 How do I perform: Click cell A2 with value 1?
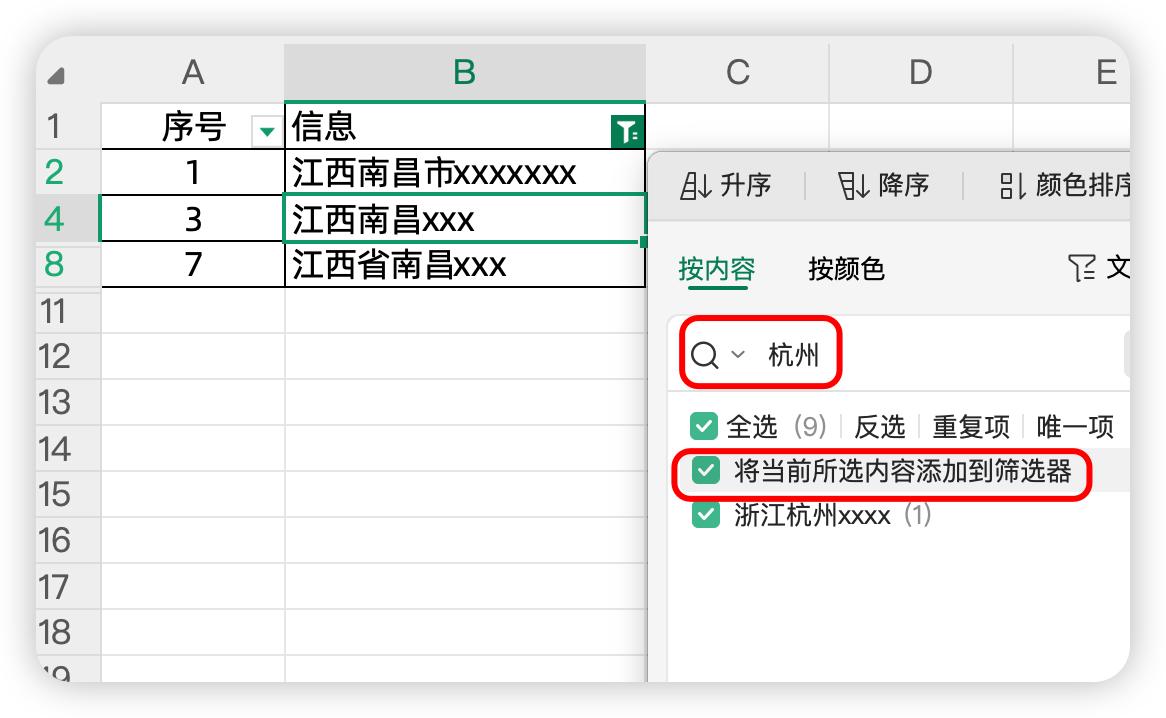[193, 172]
